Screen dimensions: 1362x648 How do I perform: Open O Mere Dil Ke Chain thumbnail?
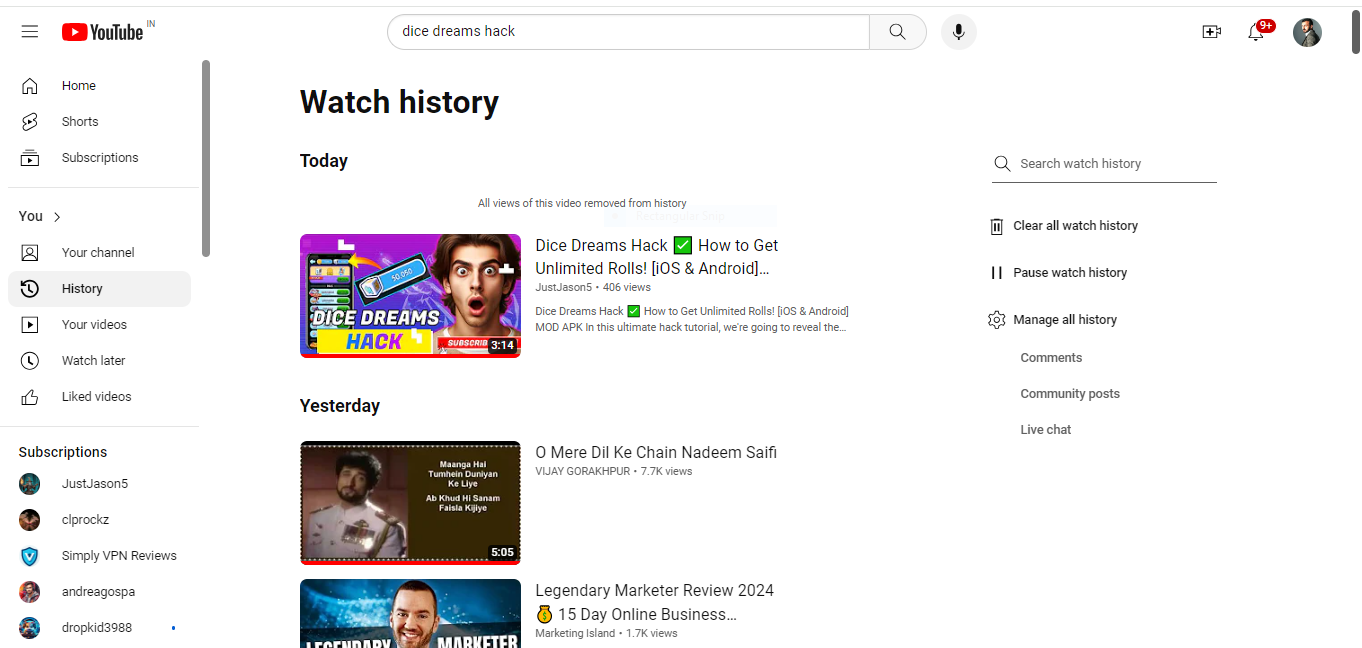[410, 503]
